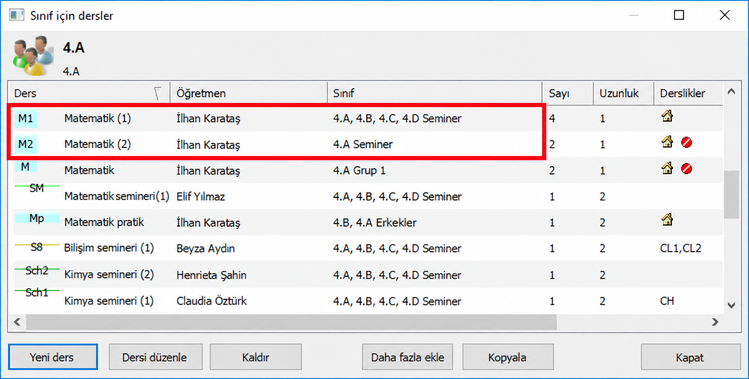Click the window title bar app icon
Viewport: 749px width, 379px height.
[17, 15]
